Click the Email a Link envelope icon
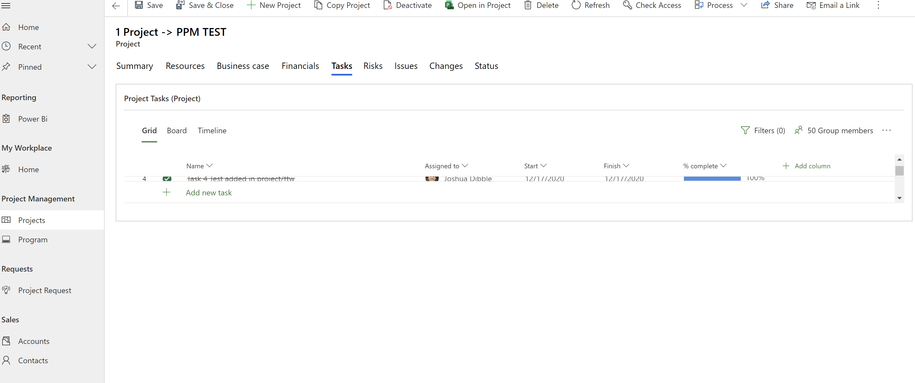 click(811, 5)
